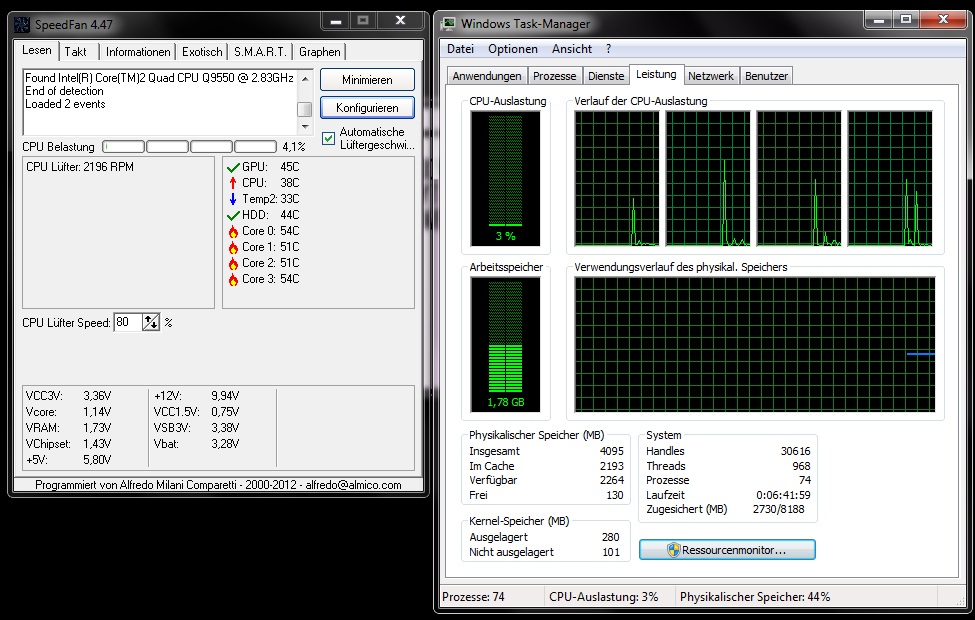Click the Minimieren button in SpeedFan

coord(367,80)
